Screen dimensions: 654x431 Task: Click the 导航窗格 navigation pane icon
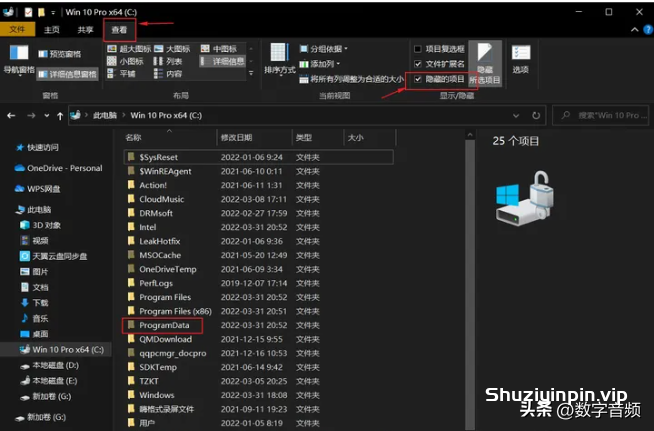(x=19, y=58)
